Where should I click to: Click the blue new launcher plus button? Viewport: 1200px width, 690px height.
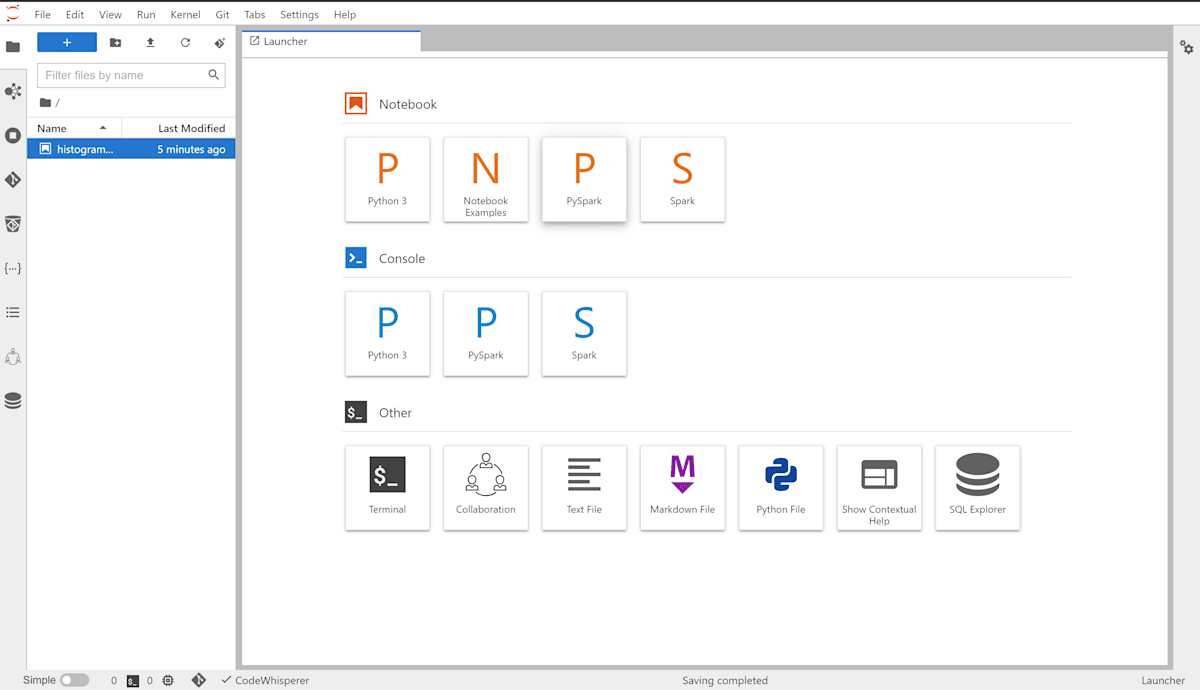(67, 42)
